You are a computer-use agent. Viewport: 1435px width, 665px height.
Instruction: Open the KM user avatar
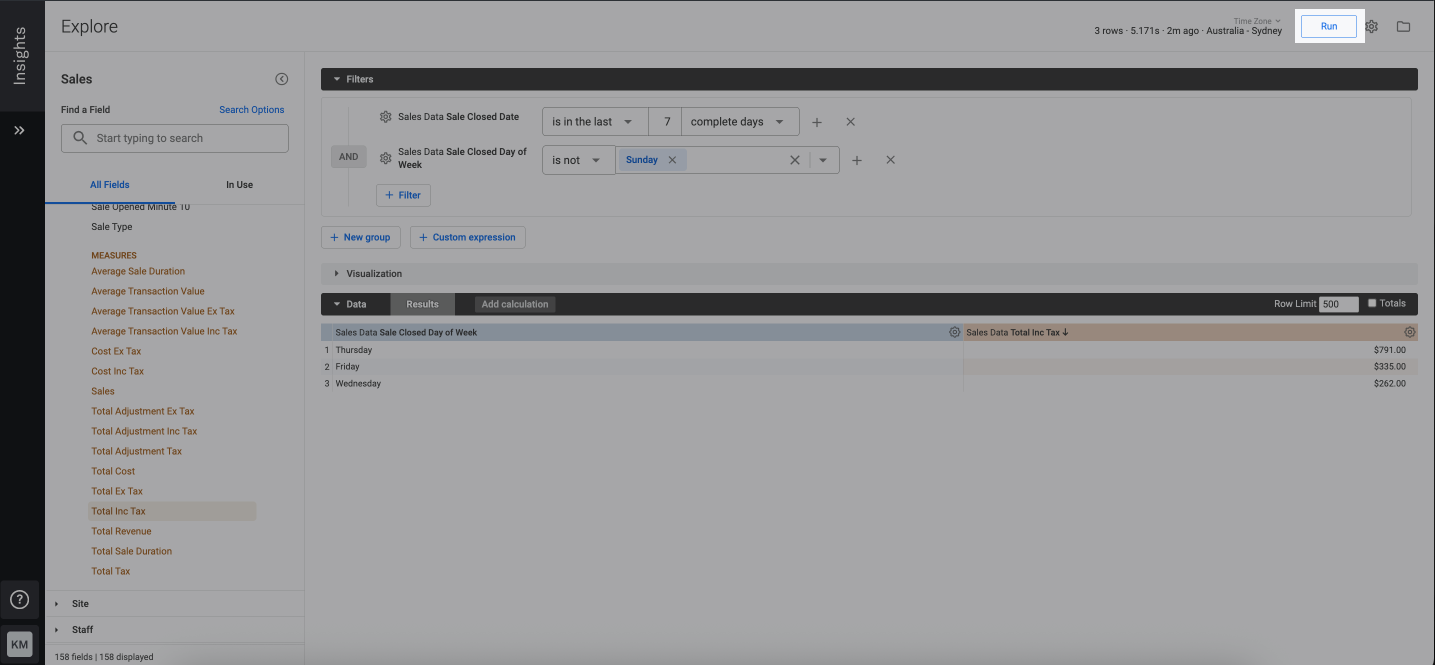(x=19, y=644)
